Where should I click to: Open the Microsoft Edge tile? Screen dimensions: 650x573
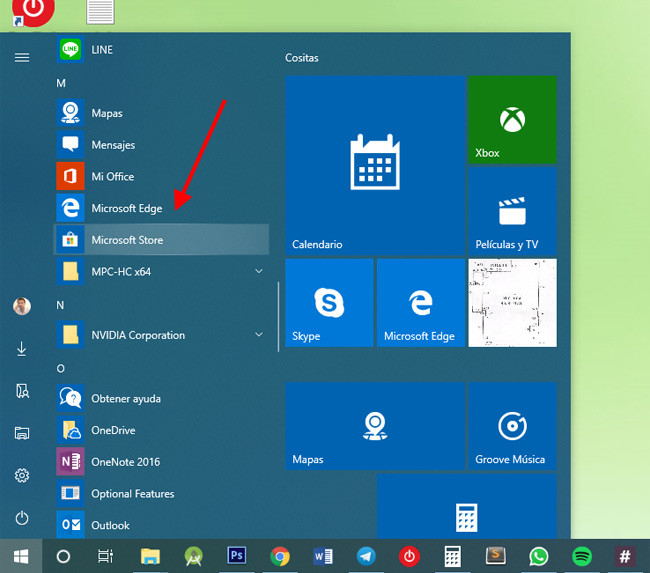pos(421,303)
